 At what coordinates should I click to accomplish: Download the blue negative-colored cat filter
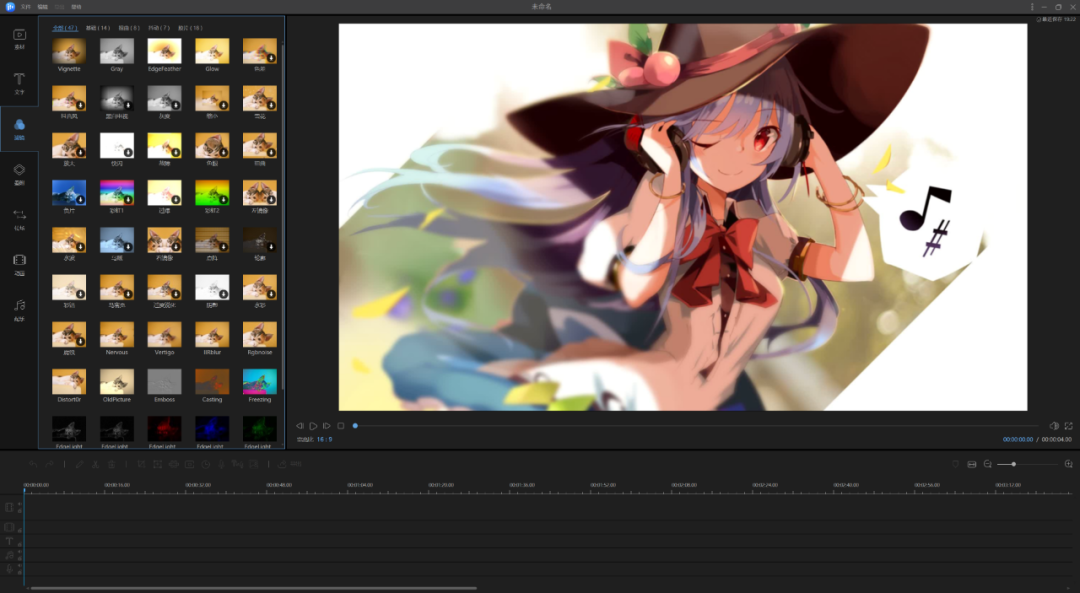coord(81,200)
